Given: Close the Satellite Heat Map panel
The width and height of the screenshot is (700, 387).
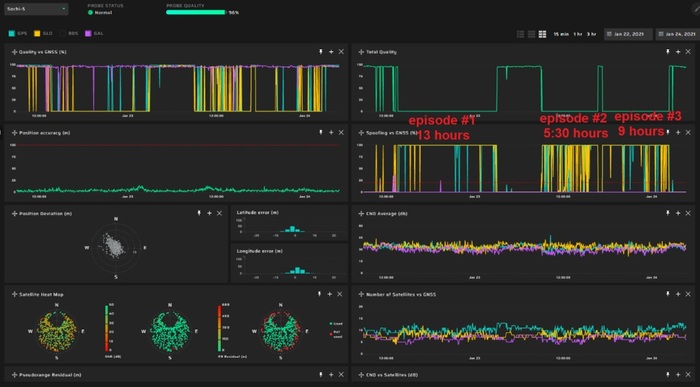Looking at the screenshot, I should click(340, 294).
